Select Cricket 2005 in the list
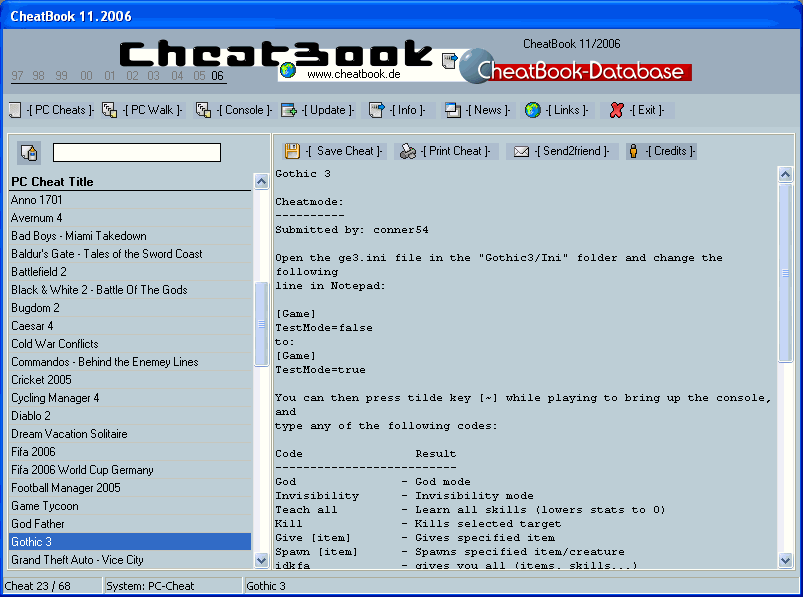The width and height of the screenshot is (803, 597). (130, 380)
